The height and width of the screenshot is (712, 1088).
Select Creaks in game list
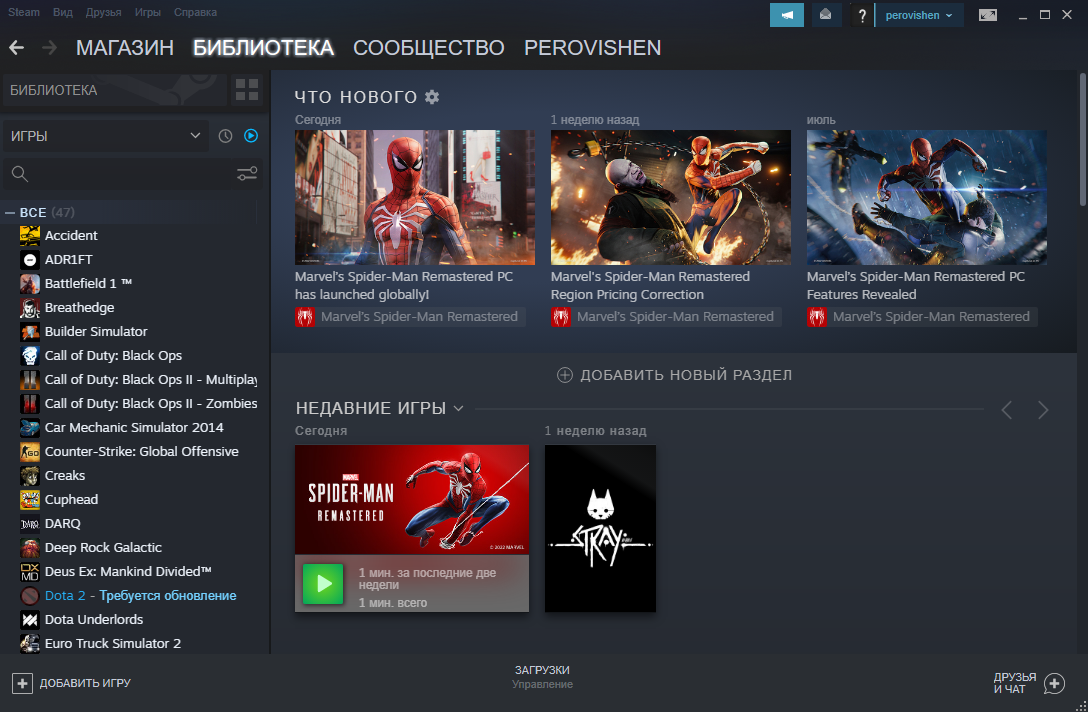pos(65,475)
